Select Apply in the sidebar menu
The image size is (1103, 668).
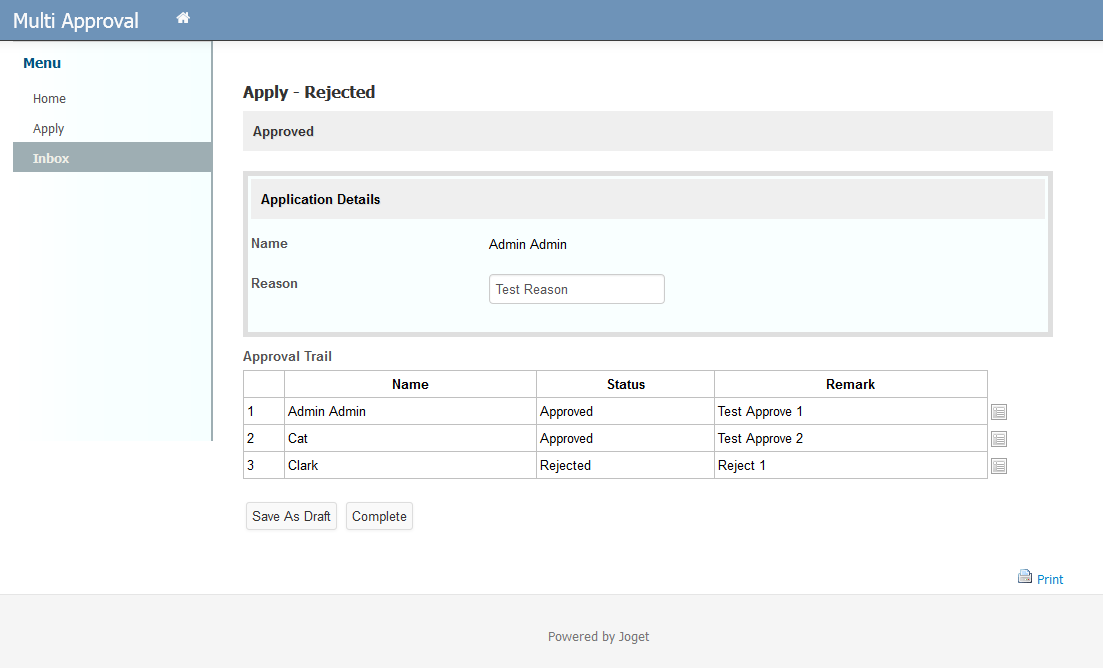48,129
